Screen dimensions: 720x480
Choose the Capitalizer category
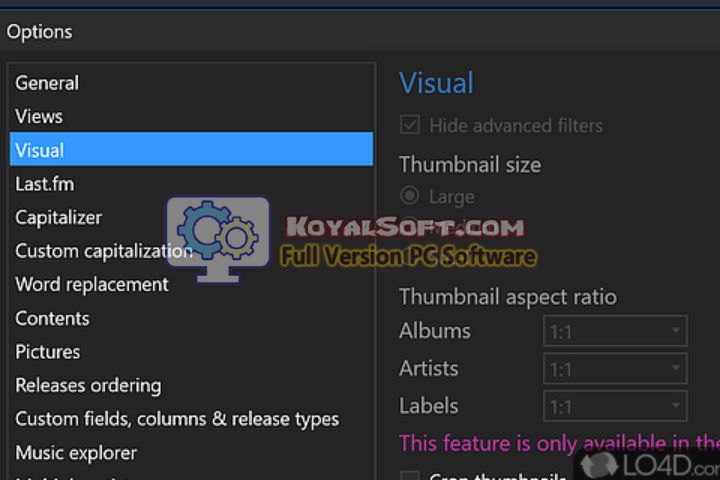coord(191,217)
